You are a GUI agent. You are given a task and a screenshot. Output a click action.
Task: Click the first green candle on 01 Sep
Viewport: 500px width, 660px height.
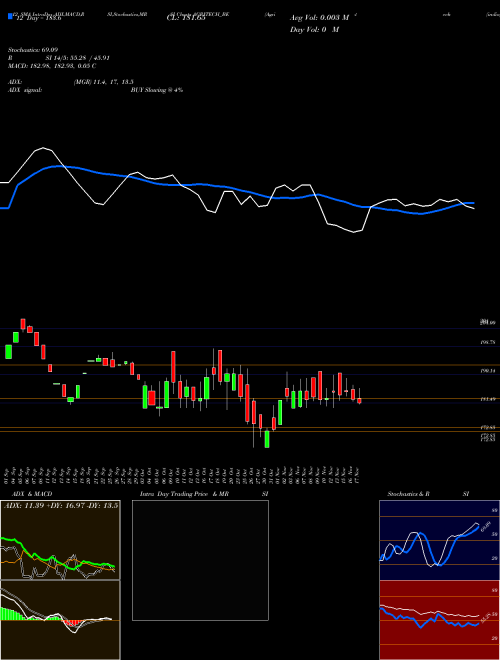coord(8,352)
